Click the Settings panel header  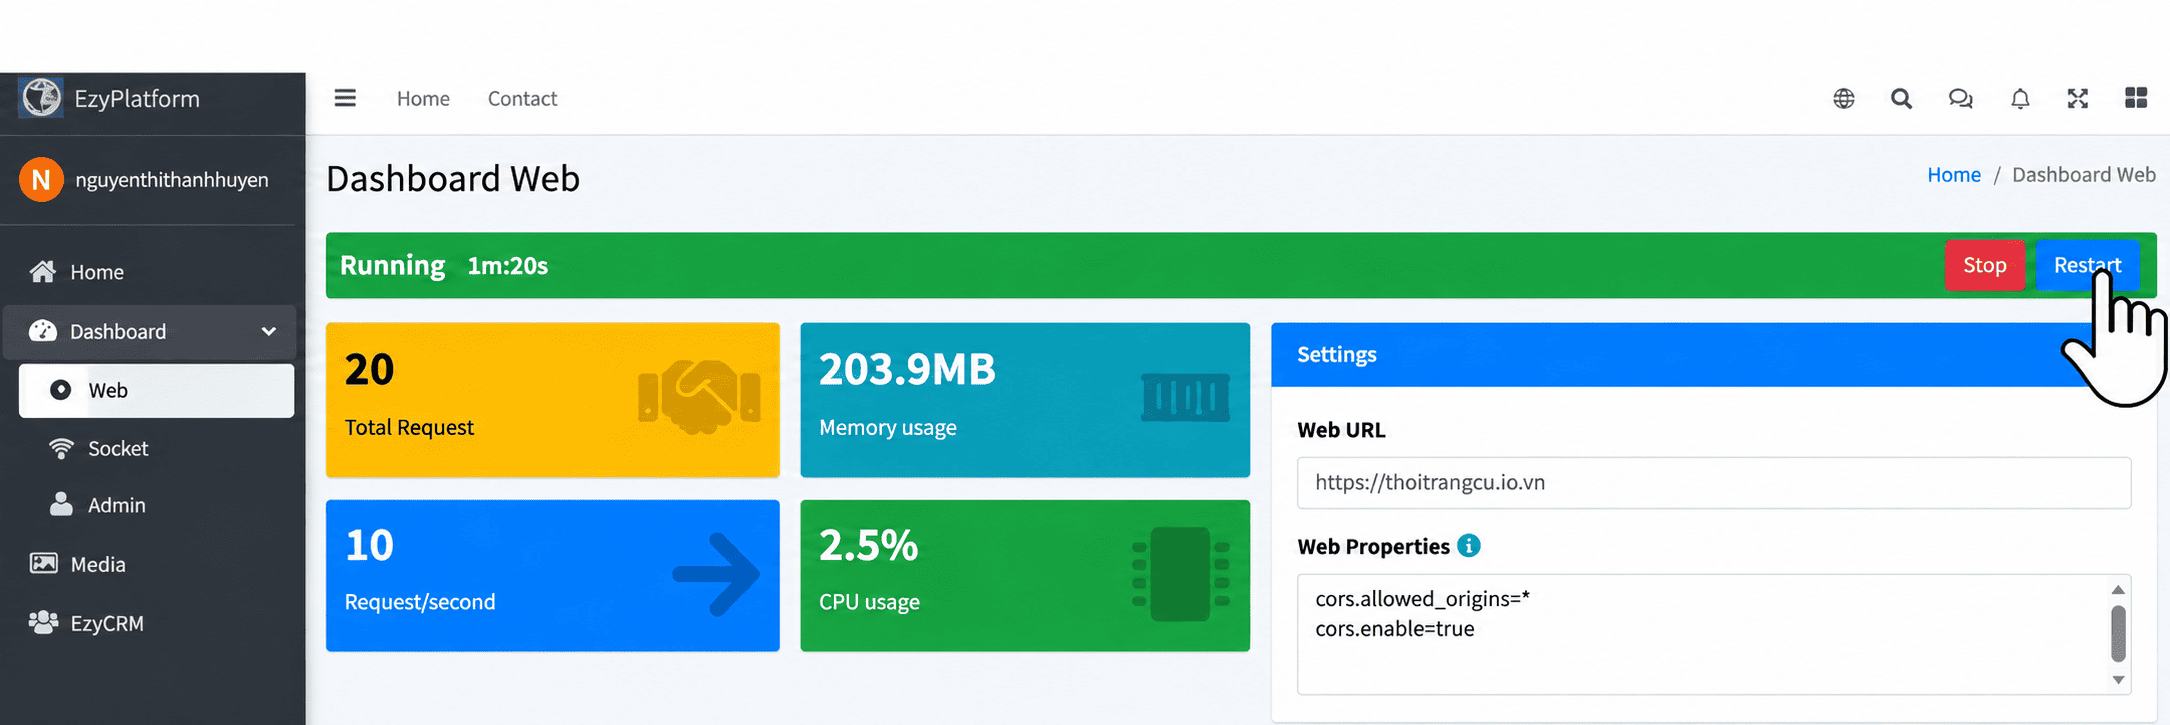1714,354
